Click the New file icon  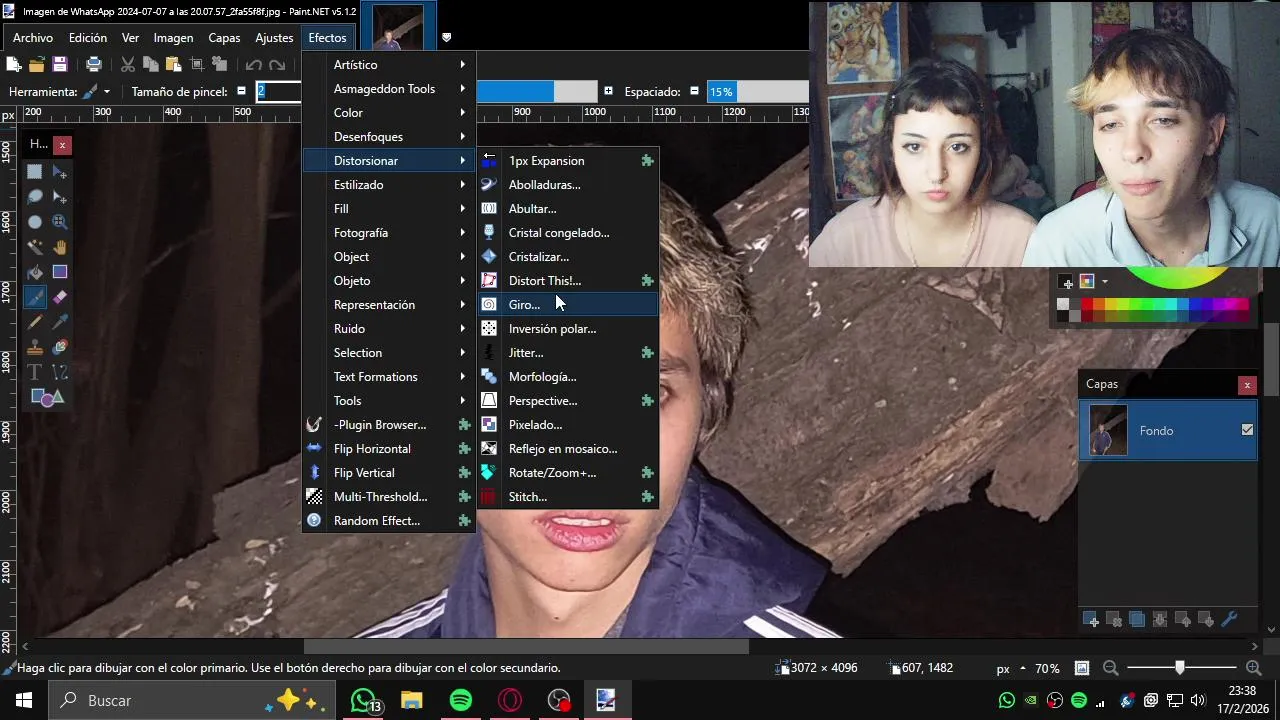click(14, 64)
